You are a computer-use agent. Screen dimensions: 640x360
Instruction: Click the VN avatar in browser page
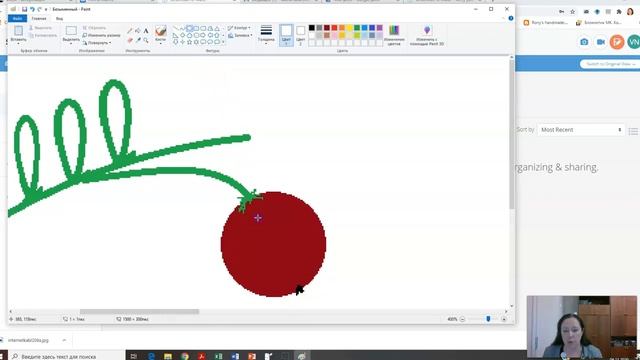pos(633,42)
